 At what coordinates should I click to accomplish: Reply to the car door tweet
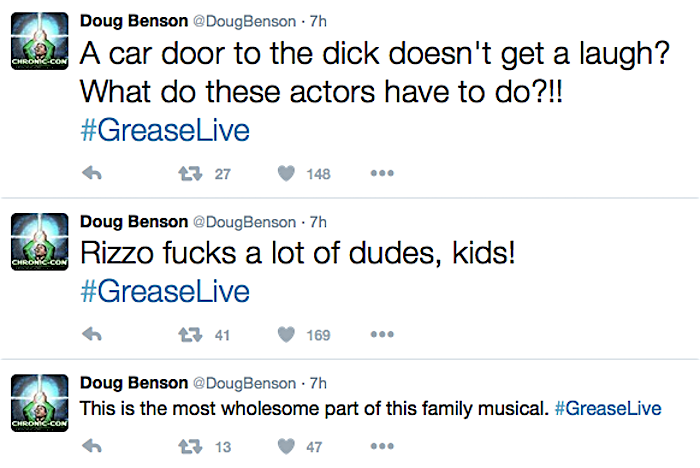[x=91, y=174]
